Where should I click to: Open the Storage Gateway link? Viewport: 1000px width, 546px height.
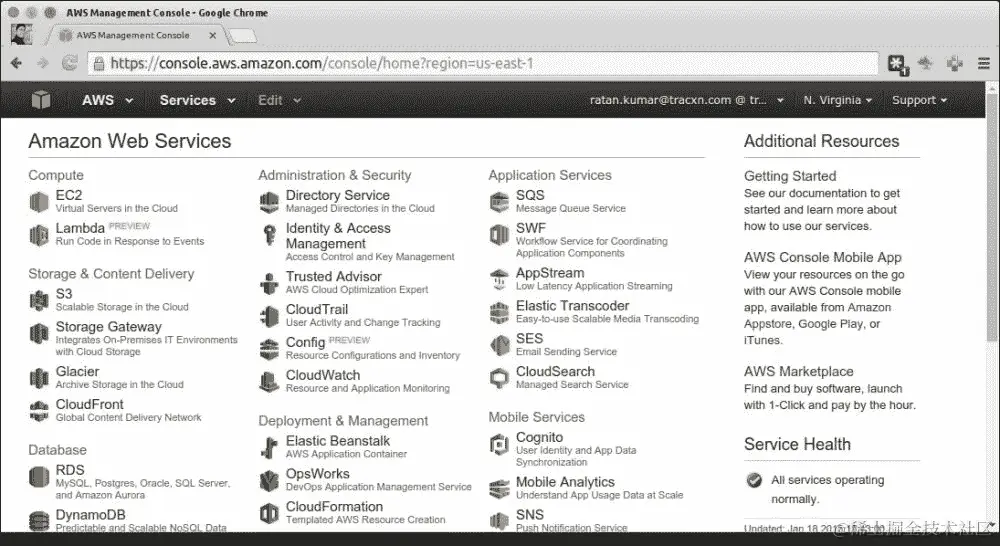pos(108,327)
